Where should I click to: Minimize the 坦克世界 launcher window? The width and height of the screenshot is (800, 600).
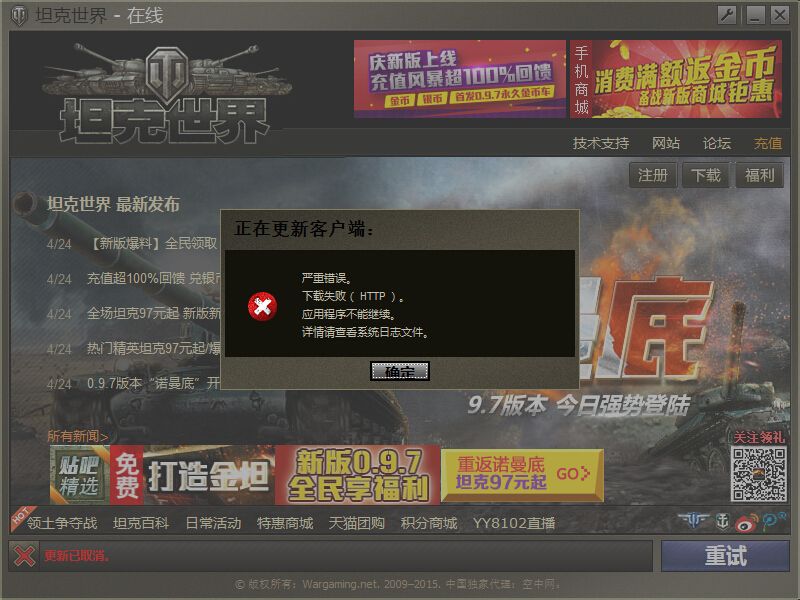pyautogui.click(x=755, y=15)
